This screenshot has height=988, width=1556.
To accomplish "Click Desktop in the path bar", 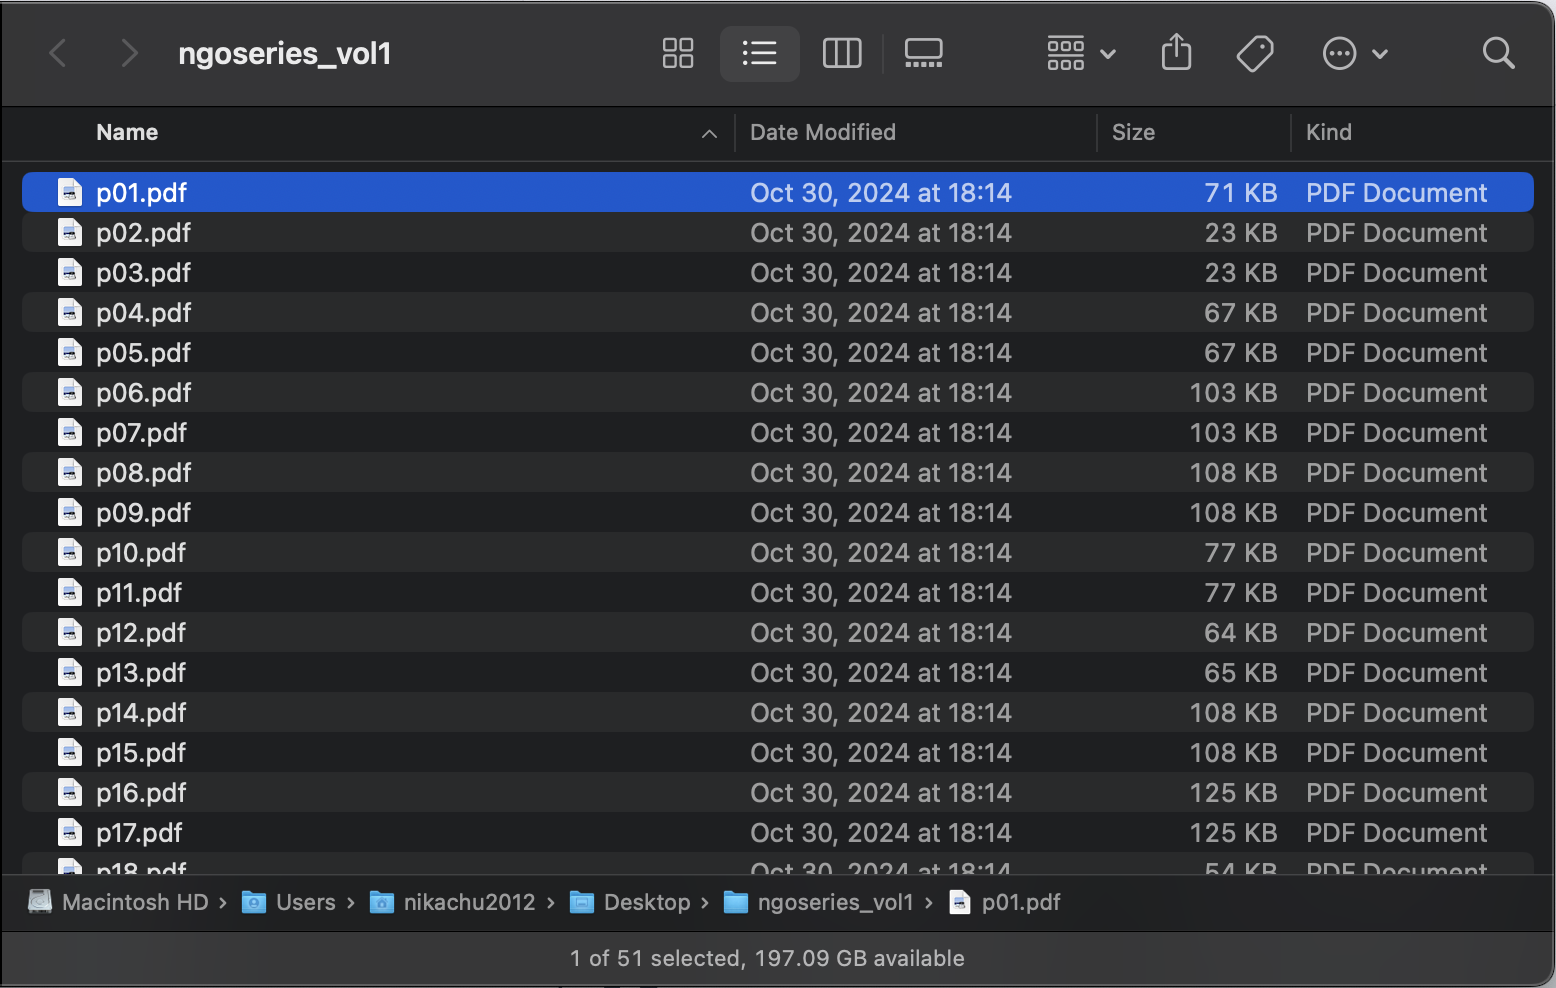I will (646, 902).
